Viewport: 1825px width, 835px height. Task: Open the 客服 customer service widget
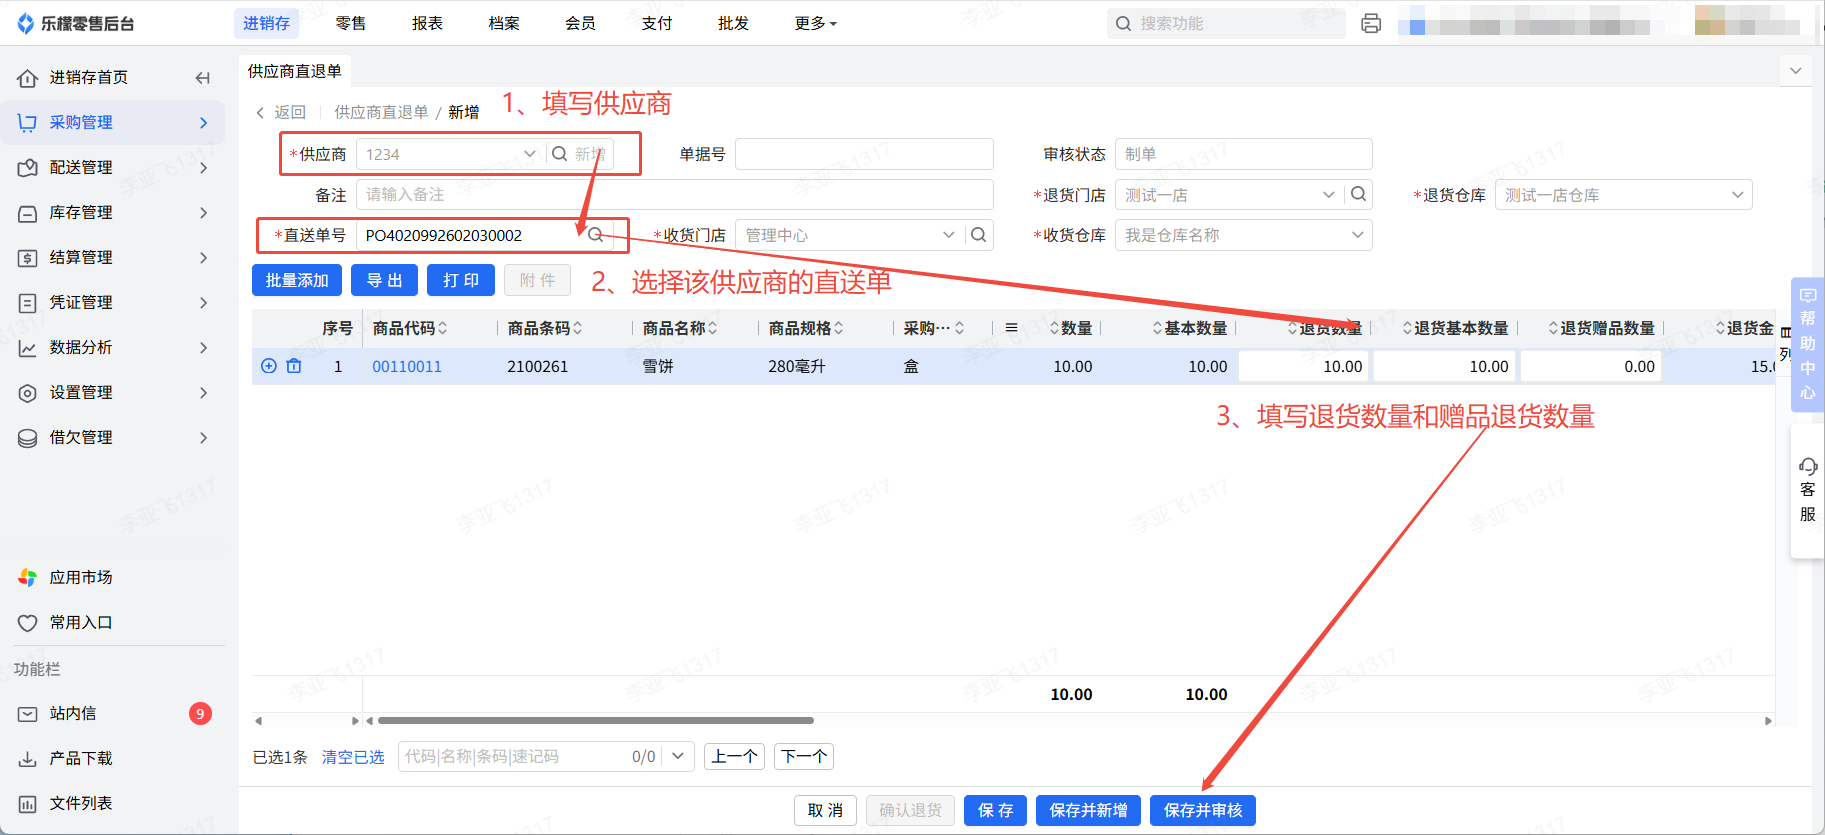[1808, 491]
